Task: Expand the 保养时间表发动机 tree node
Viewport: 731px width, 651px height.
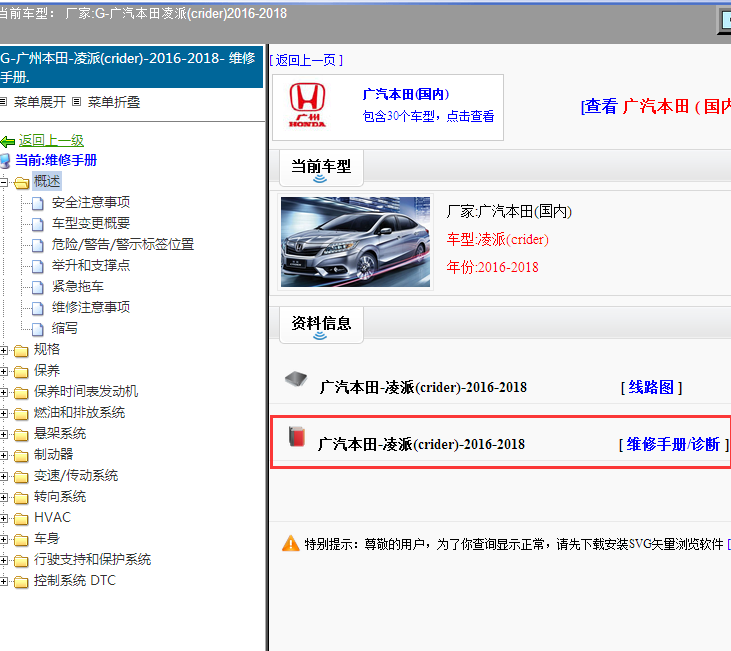Action: [x=3, y=393]
